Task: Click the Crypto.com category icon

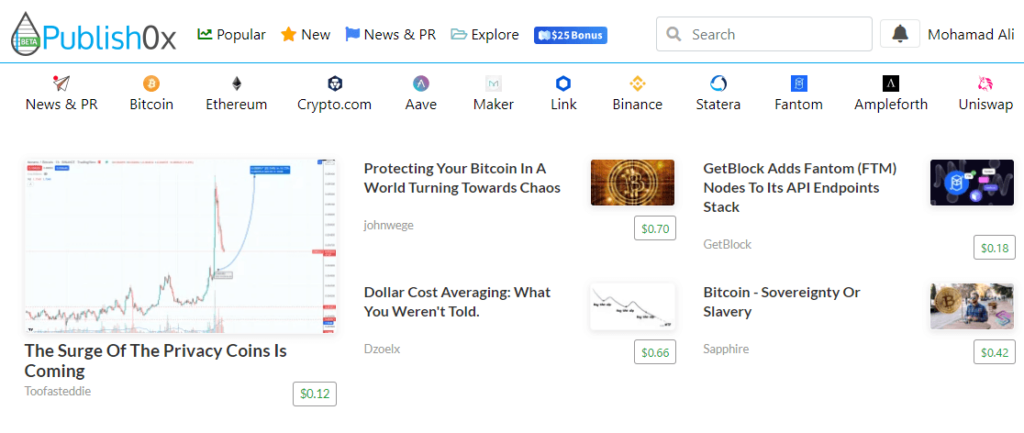Action: (334, 83)
